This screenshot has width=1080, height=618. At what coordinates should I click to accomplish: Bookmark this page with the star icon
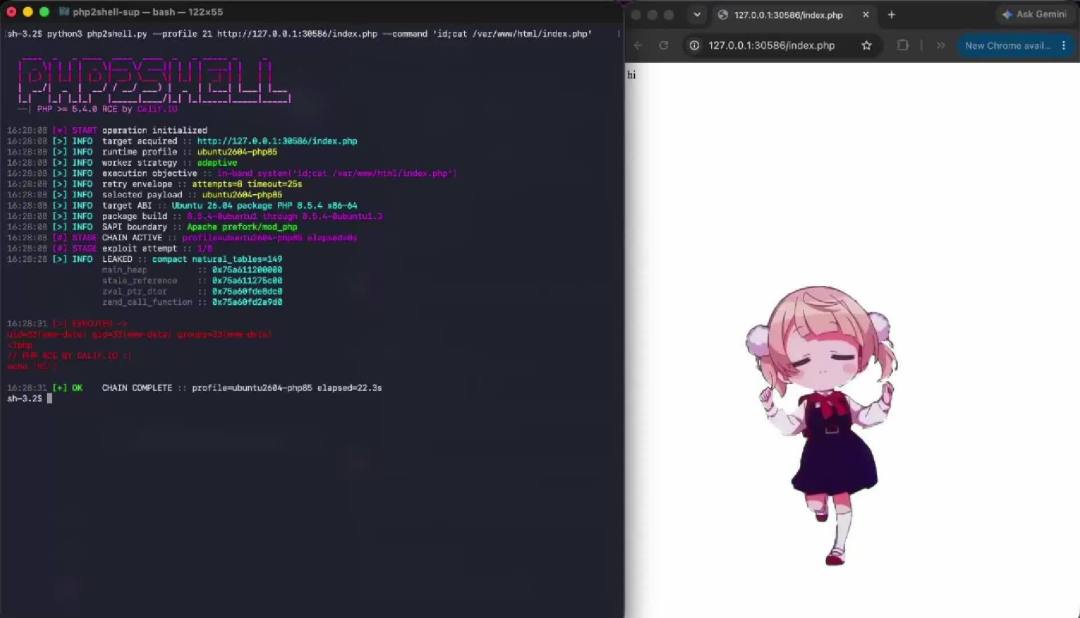coord(866,45)
